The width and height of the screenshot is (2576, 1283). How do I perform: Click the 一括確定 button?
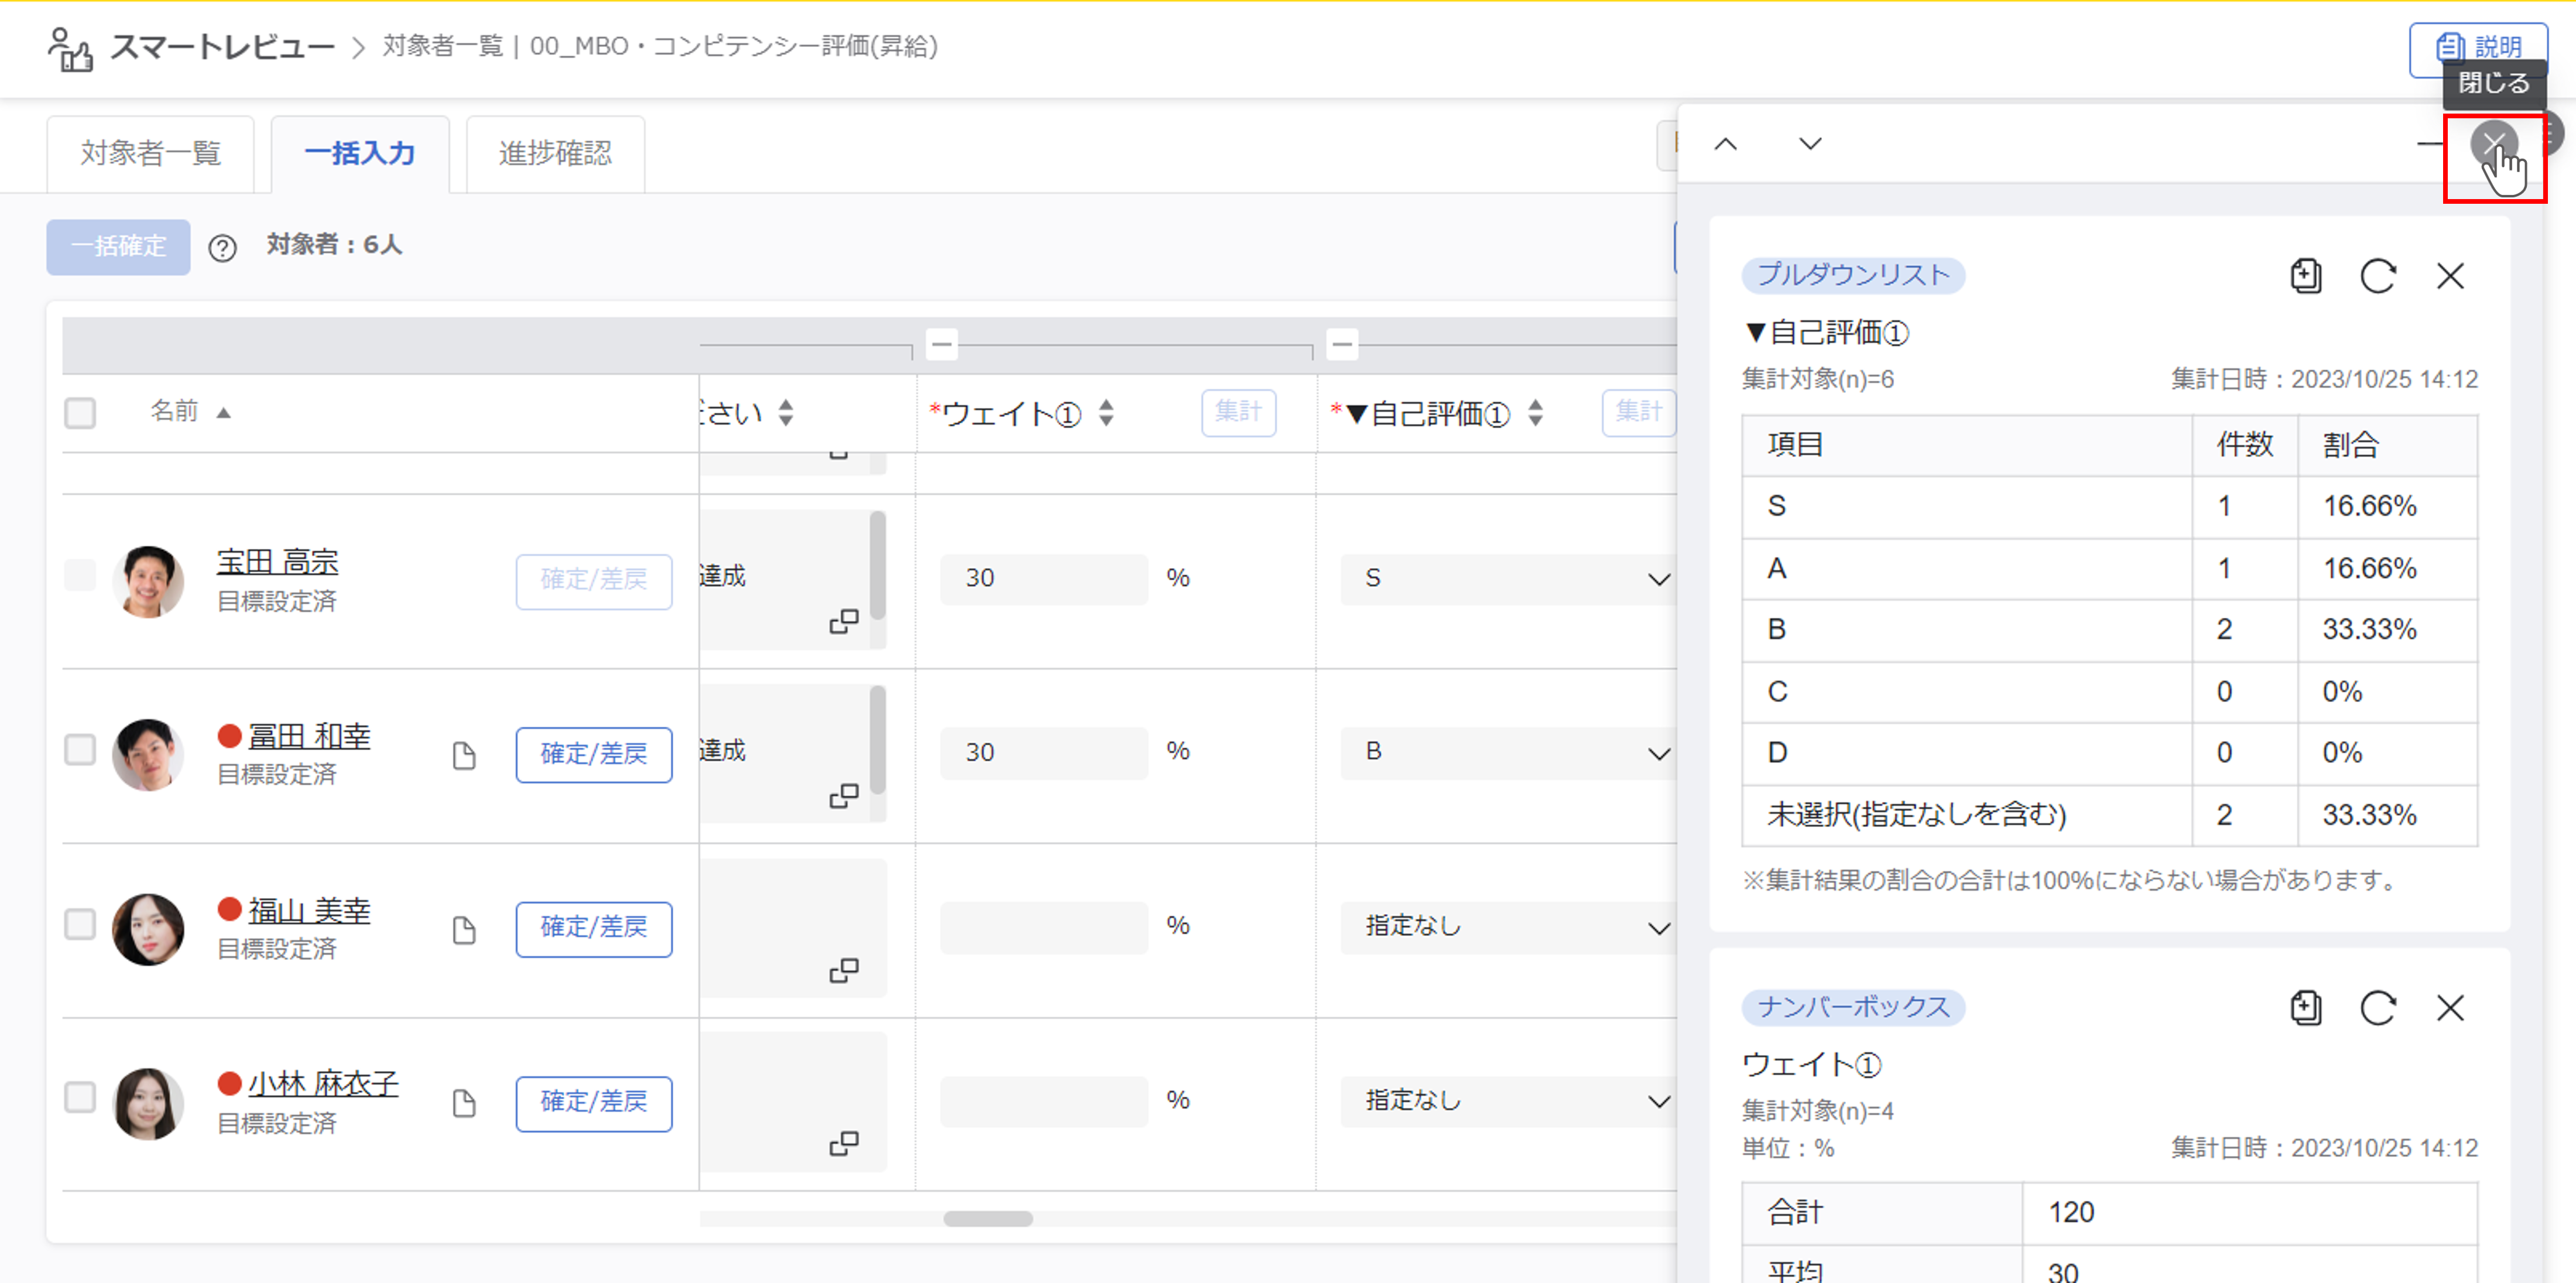click(118, 247)
